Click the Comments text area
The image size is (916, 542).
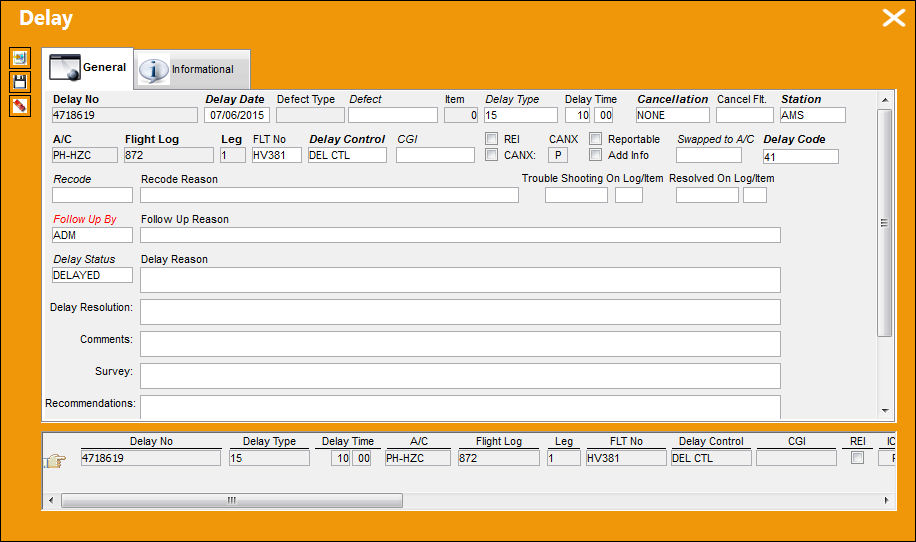pyautogui.click(x=460, y=344)
